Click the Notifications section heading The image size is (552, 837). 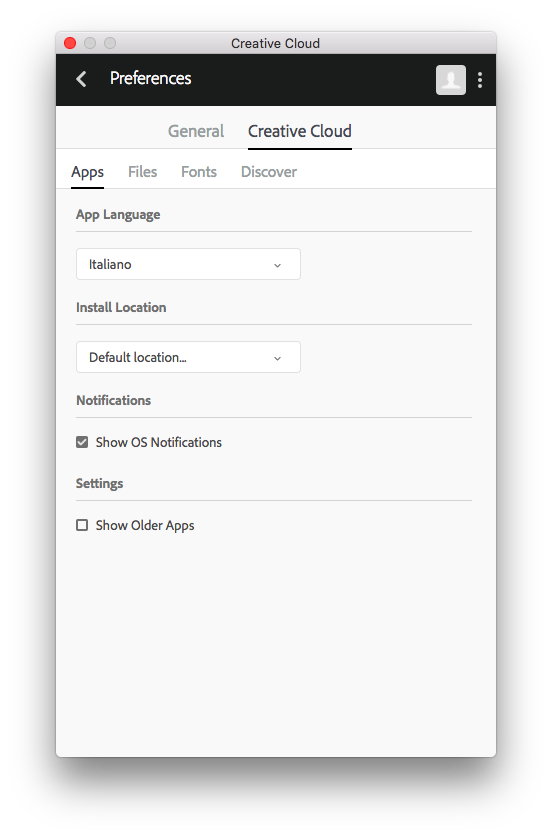113,400
